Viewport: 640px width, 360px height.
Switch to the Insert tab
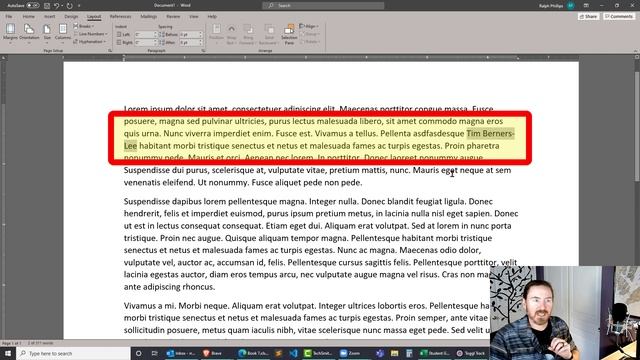[49, 16]
